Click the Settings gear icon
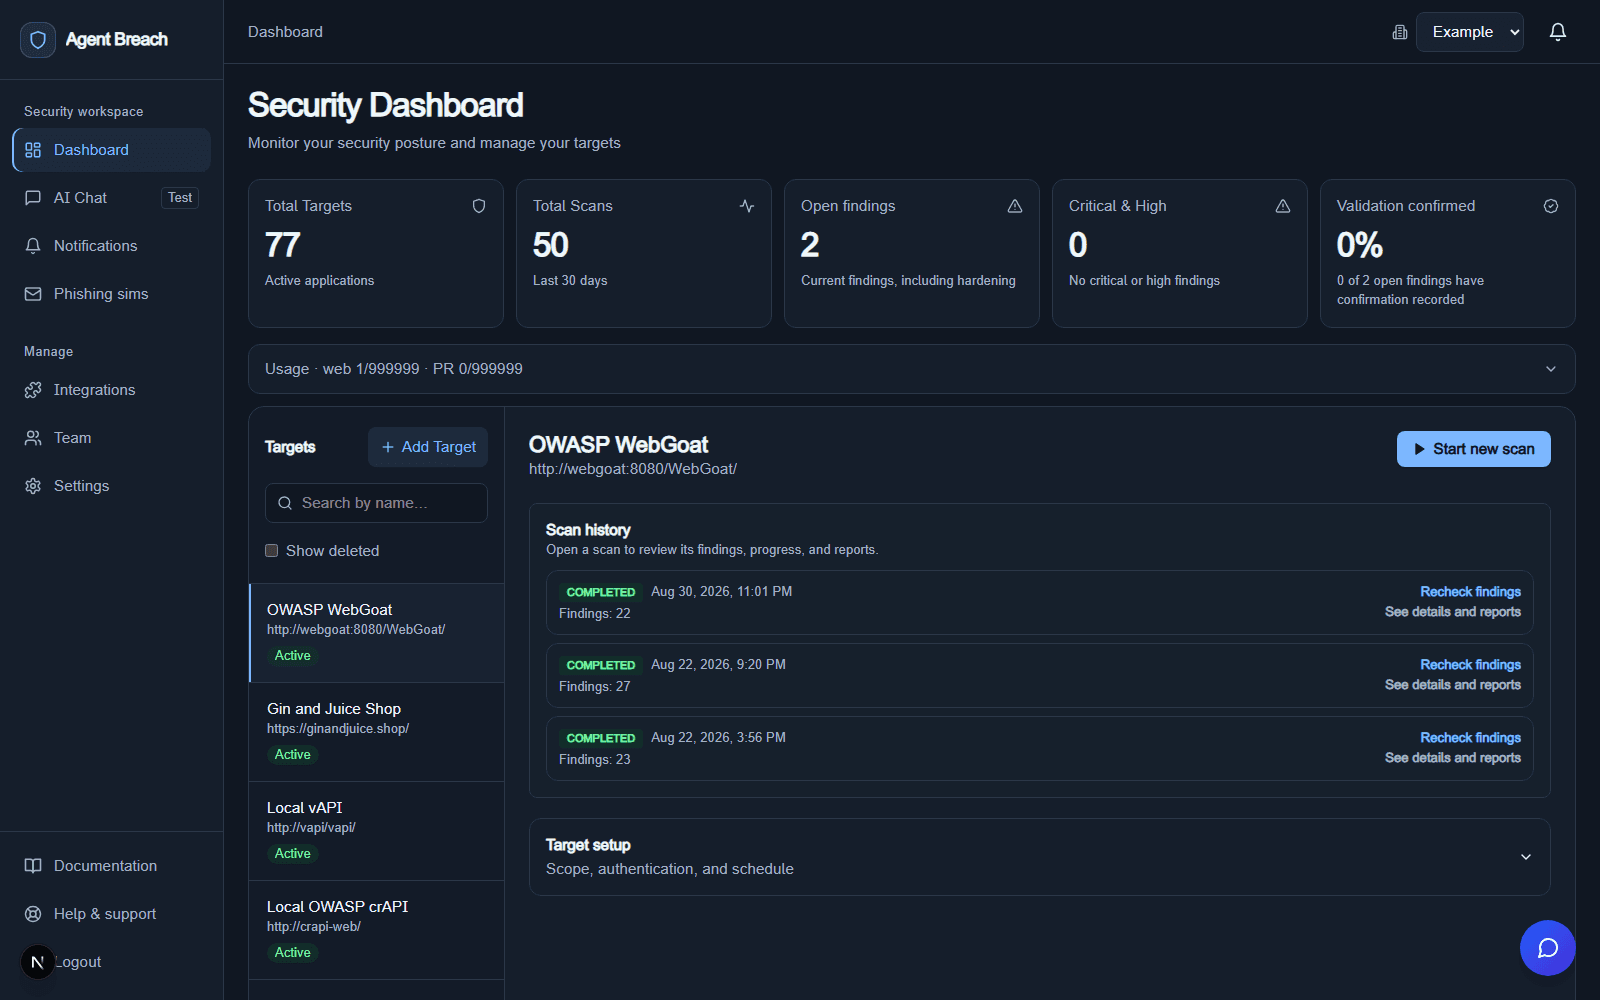 33,486
